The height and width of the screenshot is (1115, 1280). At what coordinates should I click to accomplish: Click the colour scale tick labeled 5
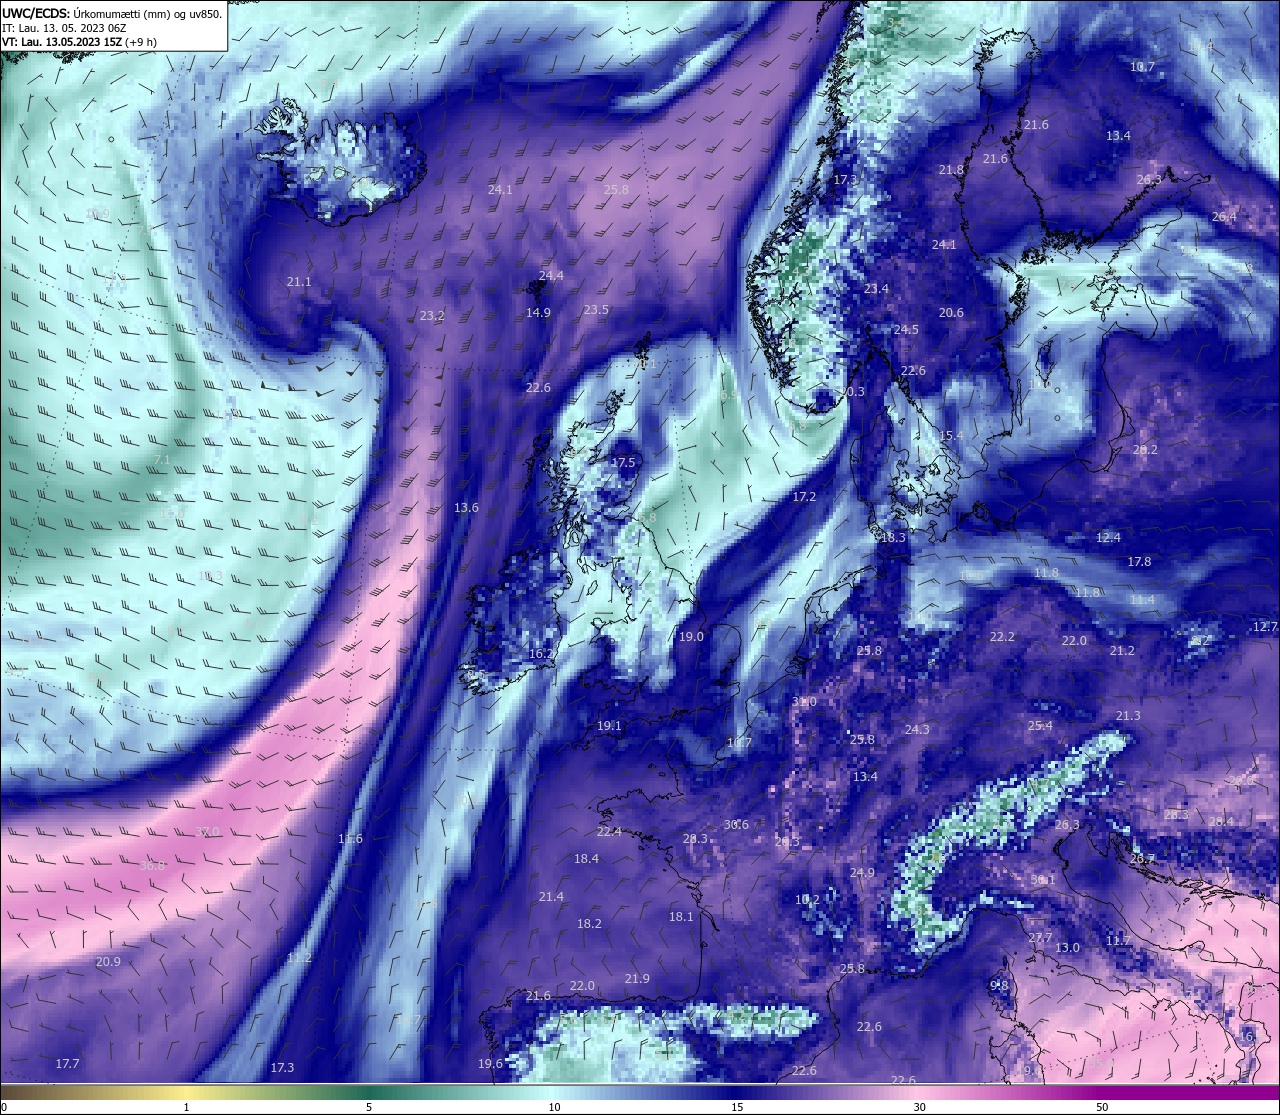click(369, 1107)
